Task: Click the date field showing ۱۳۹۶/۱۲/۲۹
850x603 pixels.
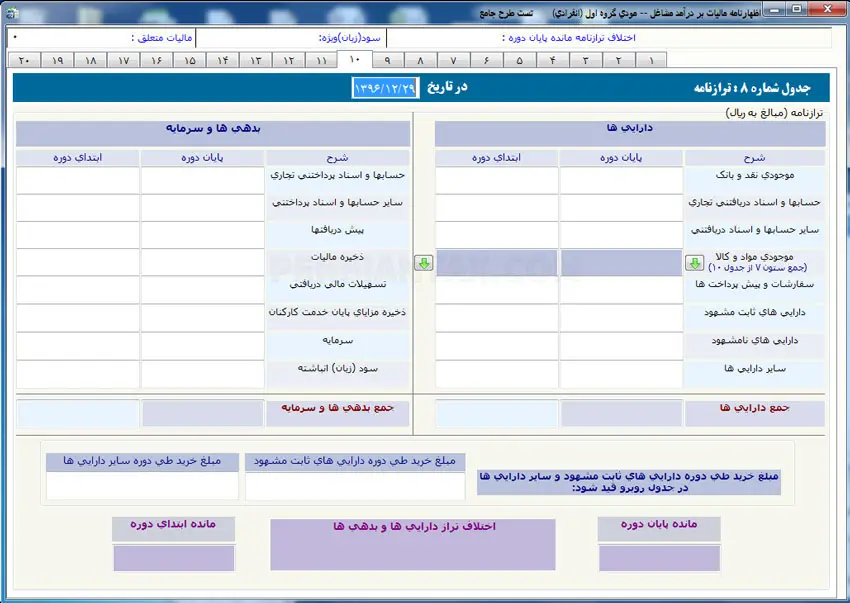Action: [385, 87]
